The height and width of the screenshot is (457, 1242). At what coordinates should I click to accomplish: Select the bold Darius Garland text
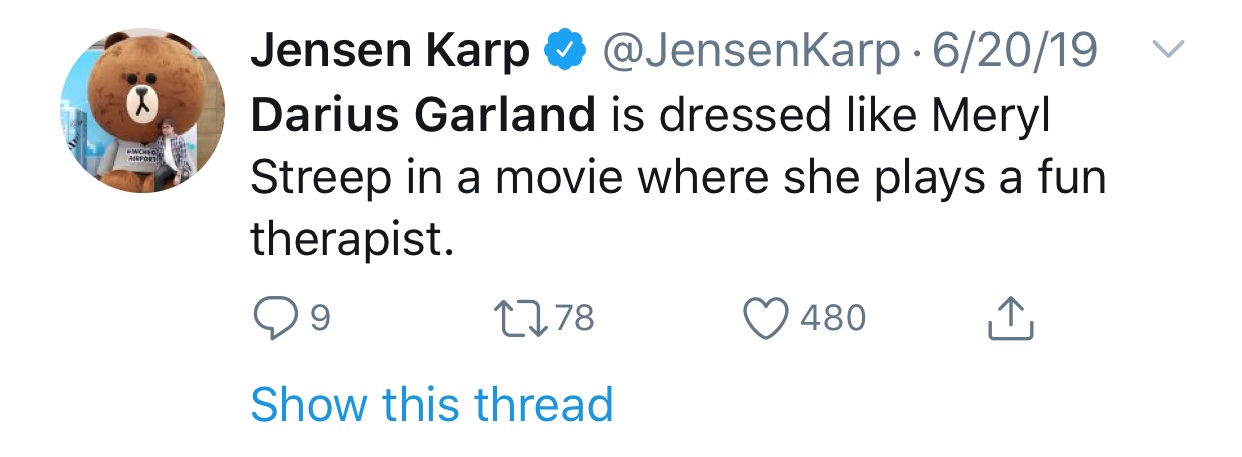421,116
